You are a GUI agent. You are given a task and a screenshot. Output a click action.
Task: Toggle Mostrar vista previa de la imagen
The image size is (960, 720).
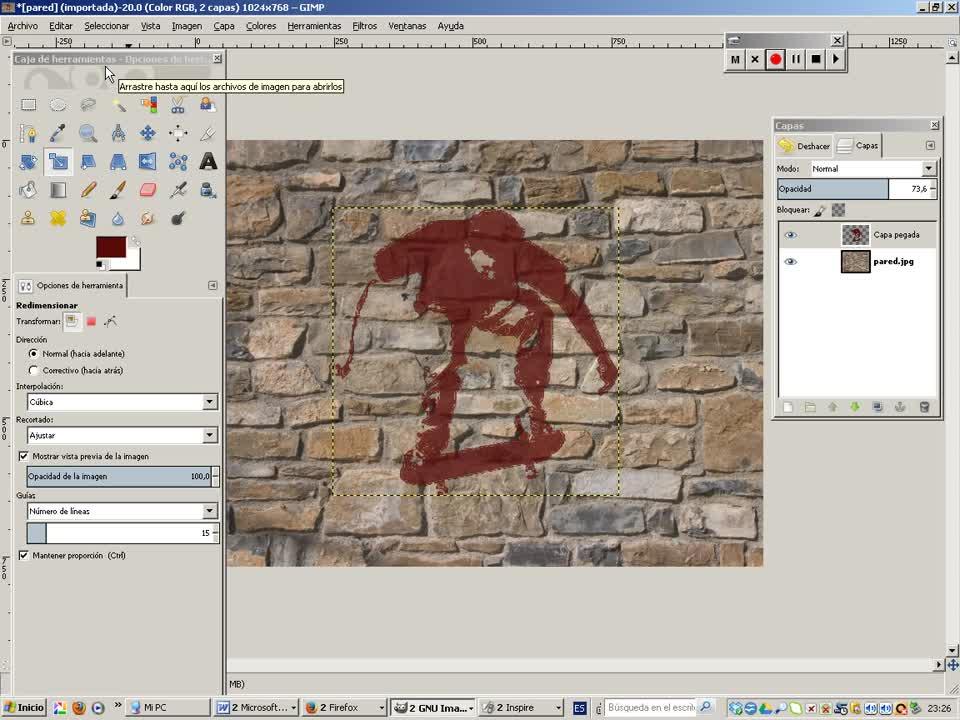pos(24,456)
